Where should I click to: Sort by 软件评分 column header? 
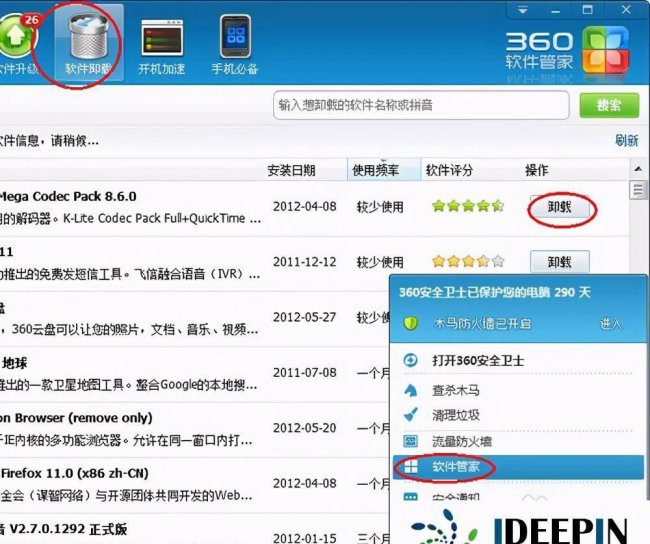449,170
